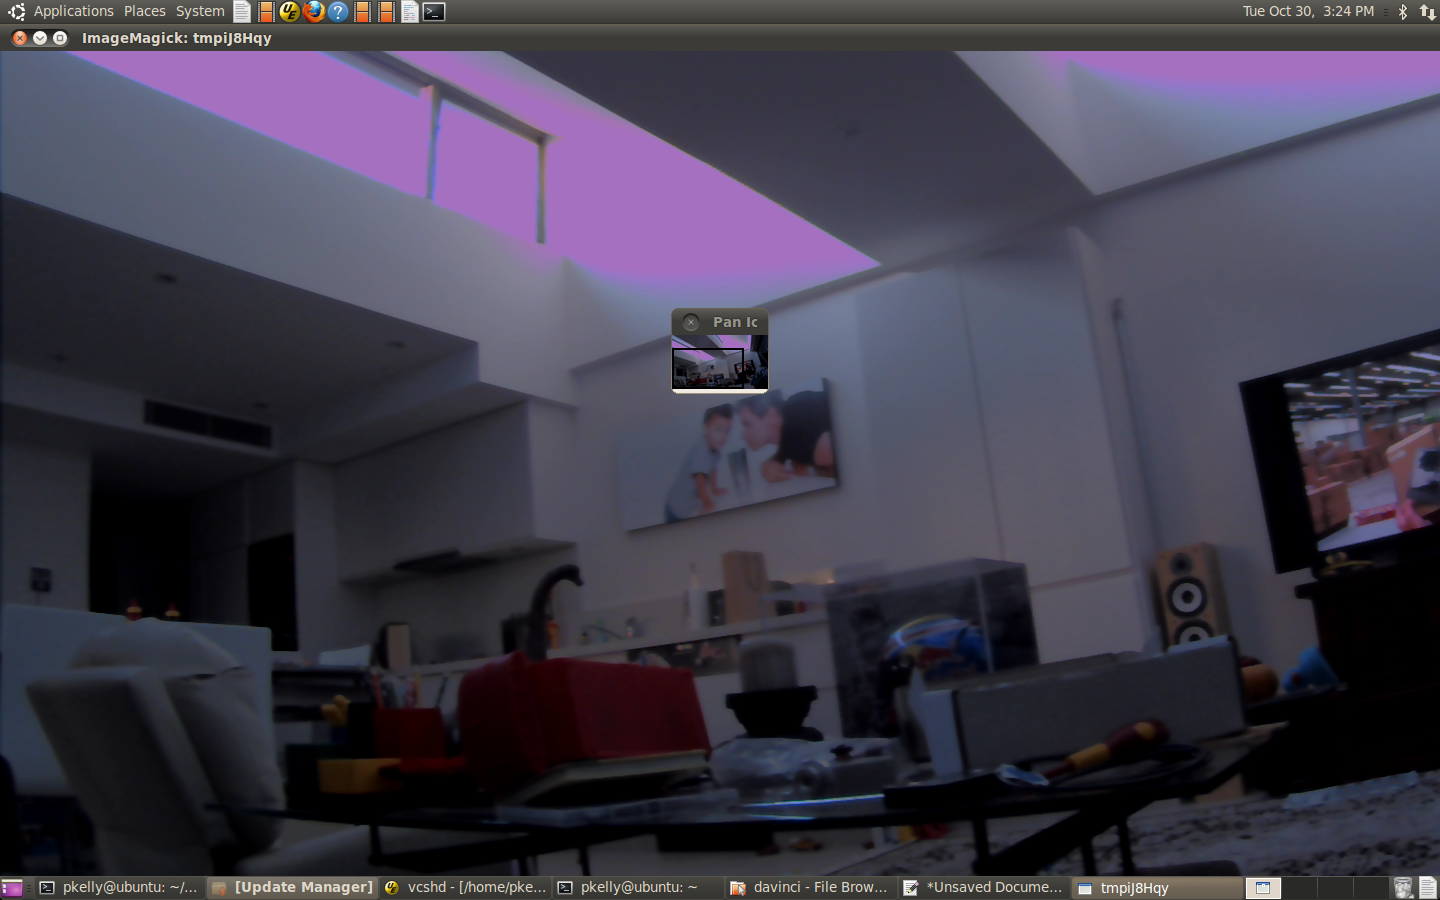Open the System menu
This screenshot has height=900, width=1440.
200,11
